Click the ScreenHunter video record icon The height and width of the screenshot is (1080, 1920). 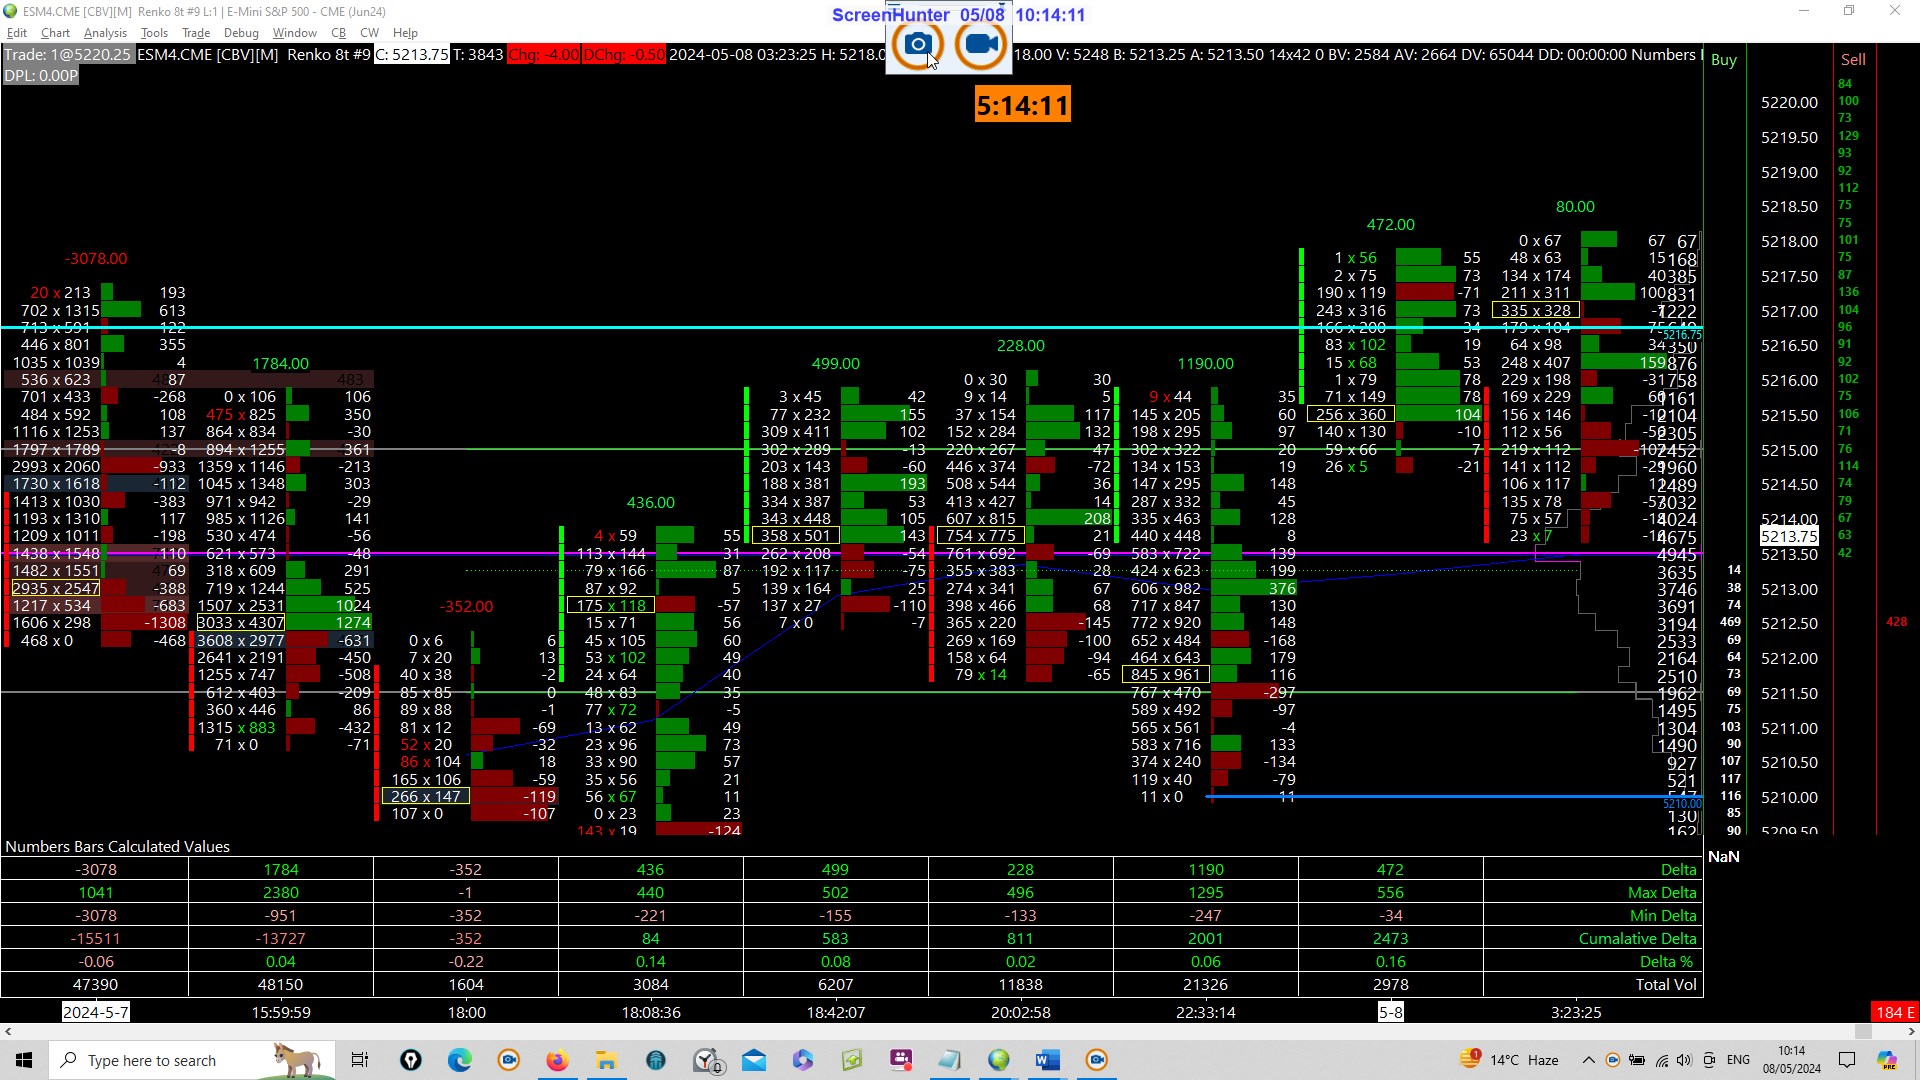[x=980, y=45]
